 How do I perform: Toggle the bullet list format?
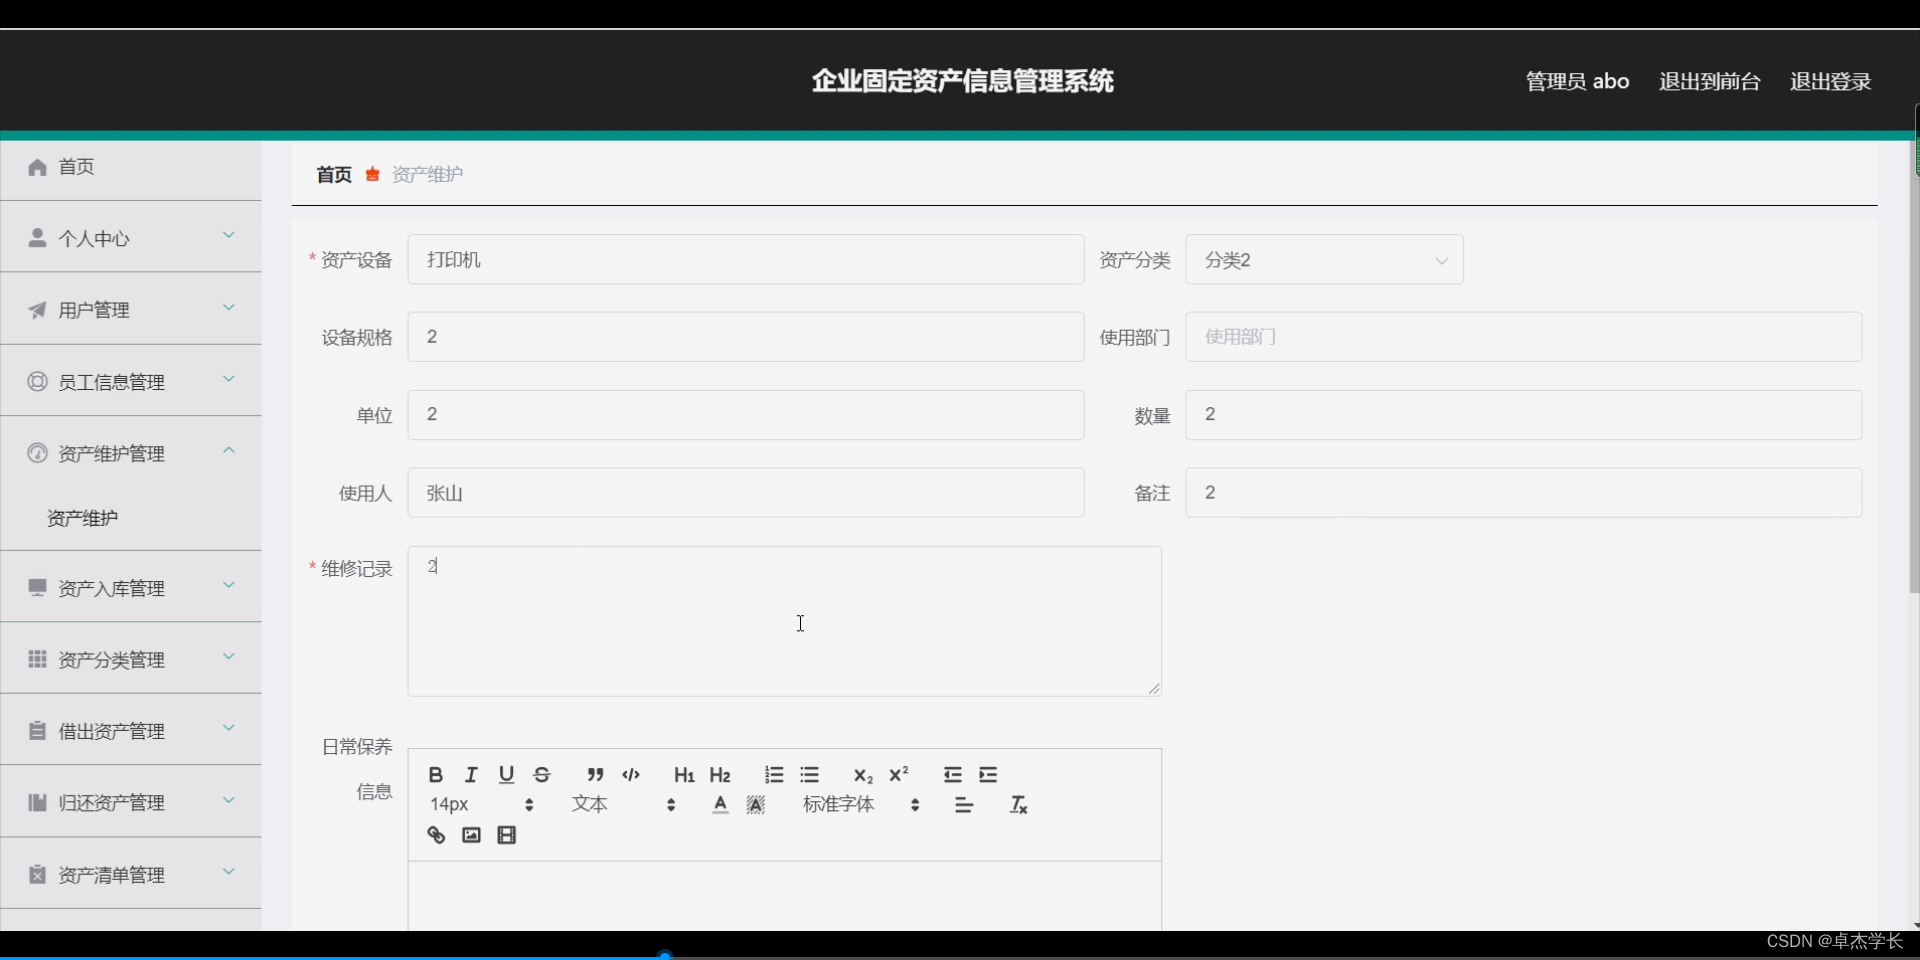[809, 774]
